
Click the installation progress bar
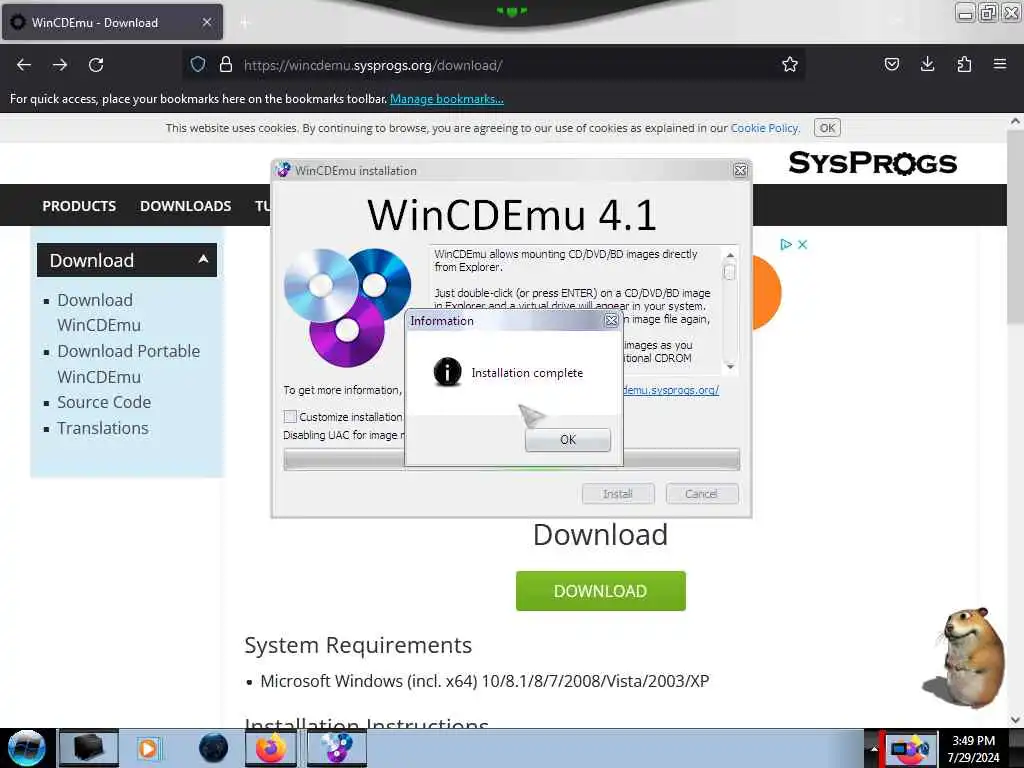(x=511, y=460)
